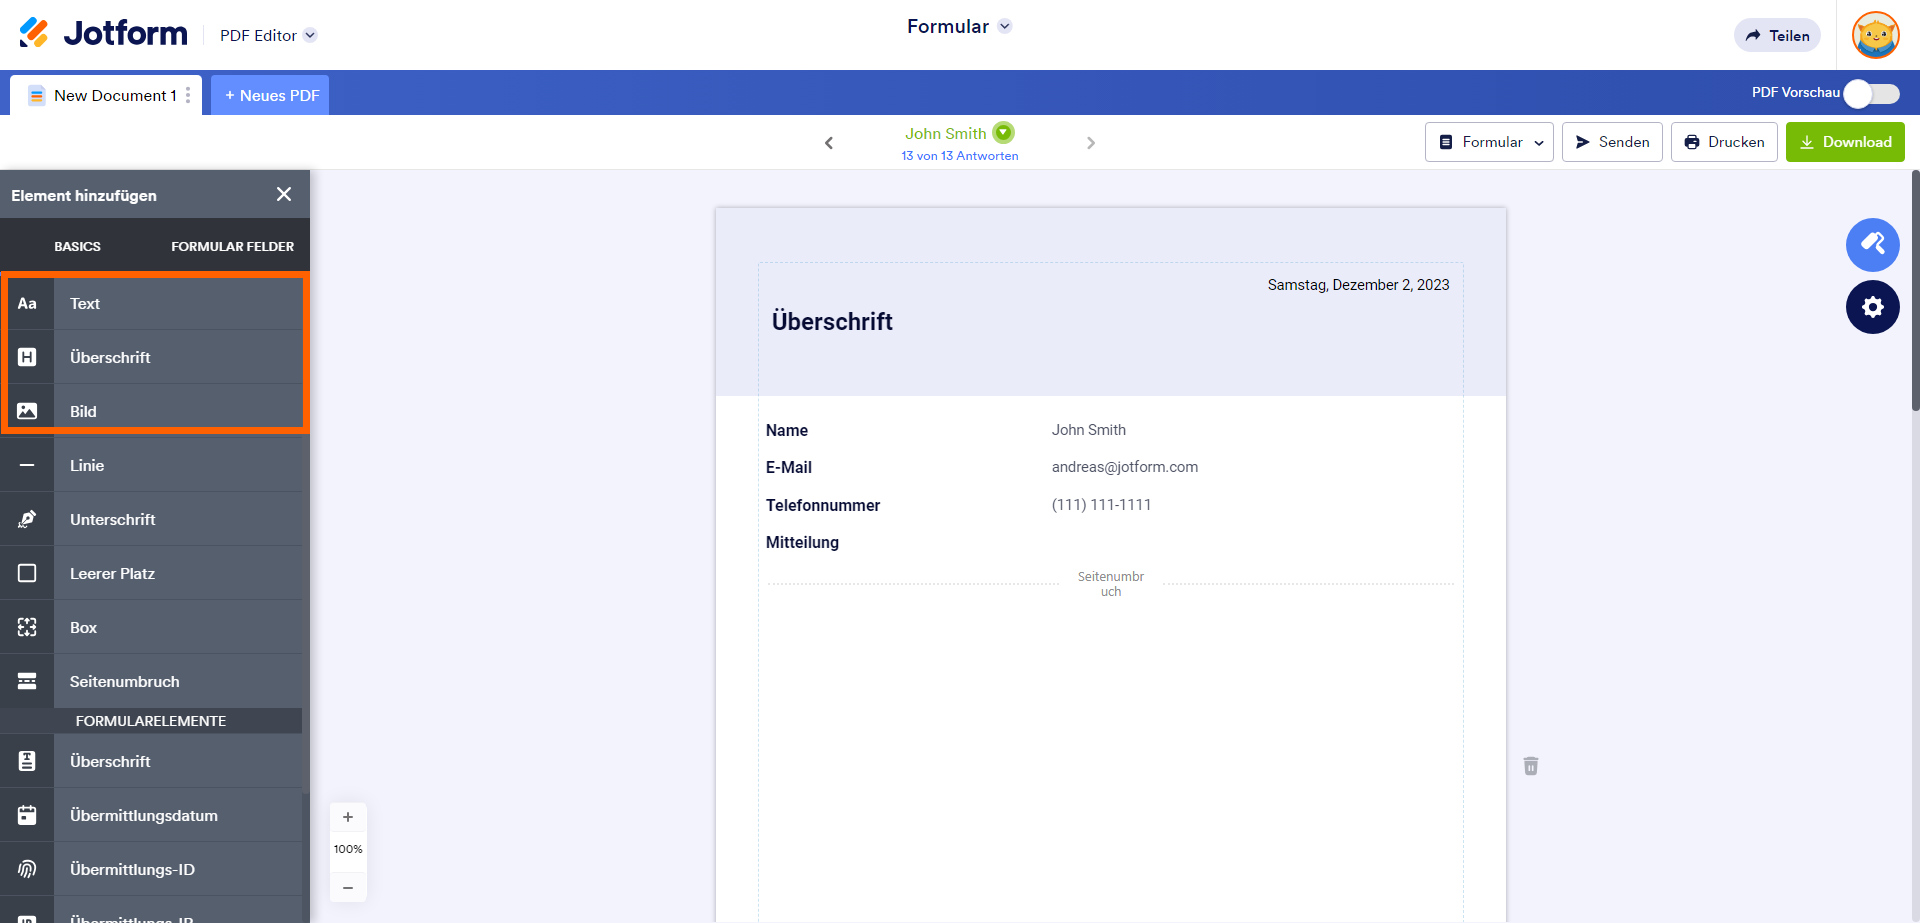Add the Text element label
The image size is (1920, 923).
85,304
